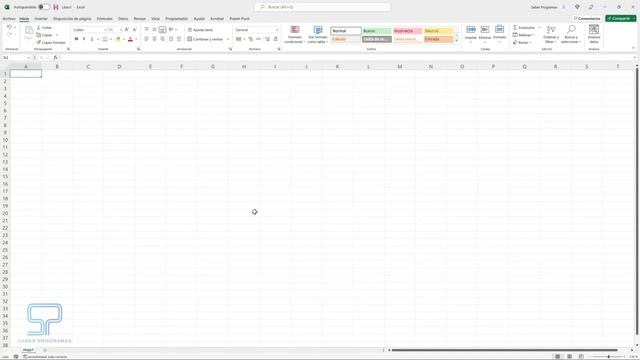640x360 pixels.
Task: Click the Search box in title bar
Action: 322,7
